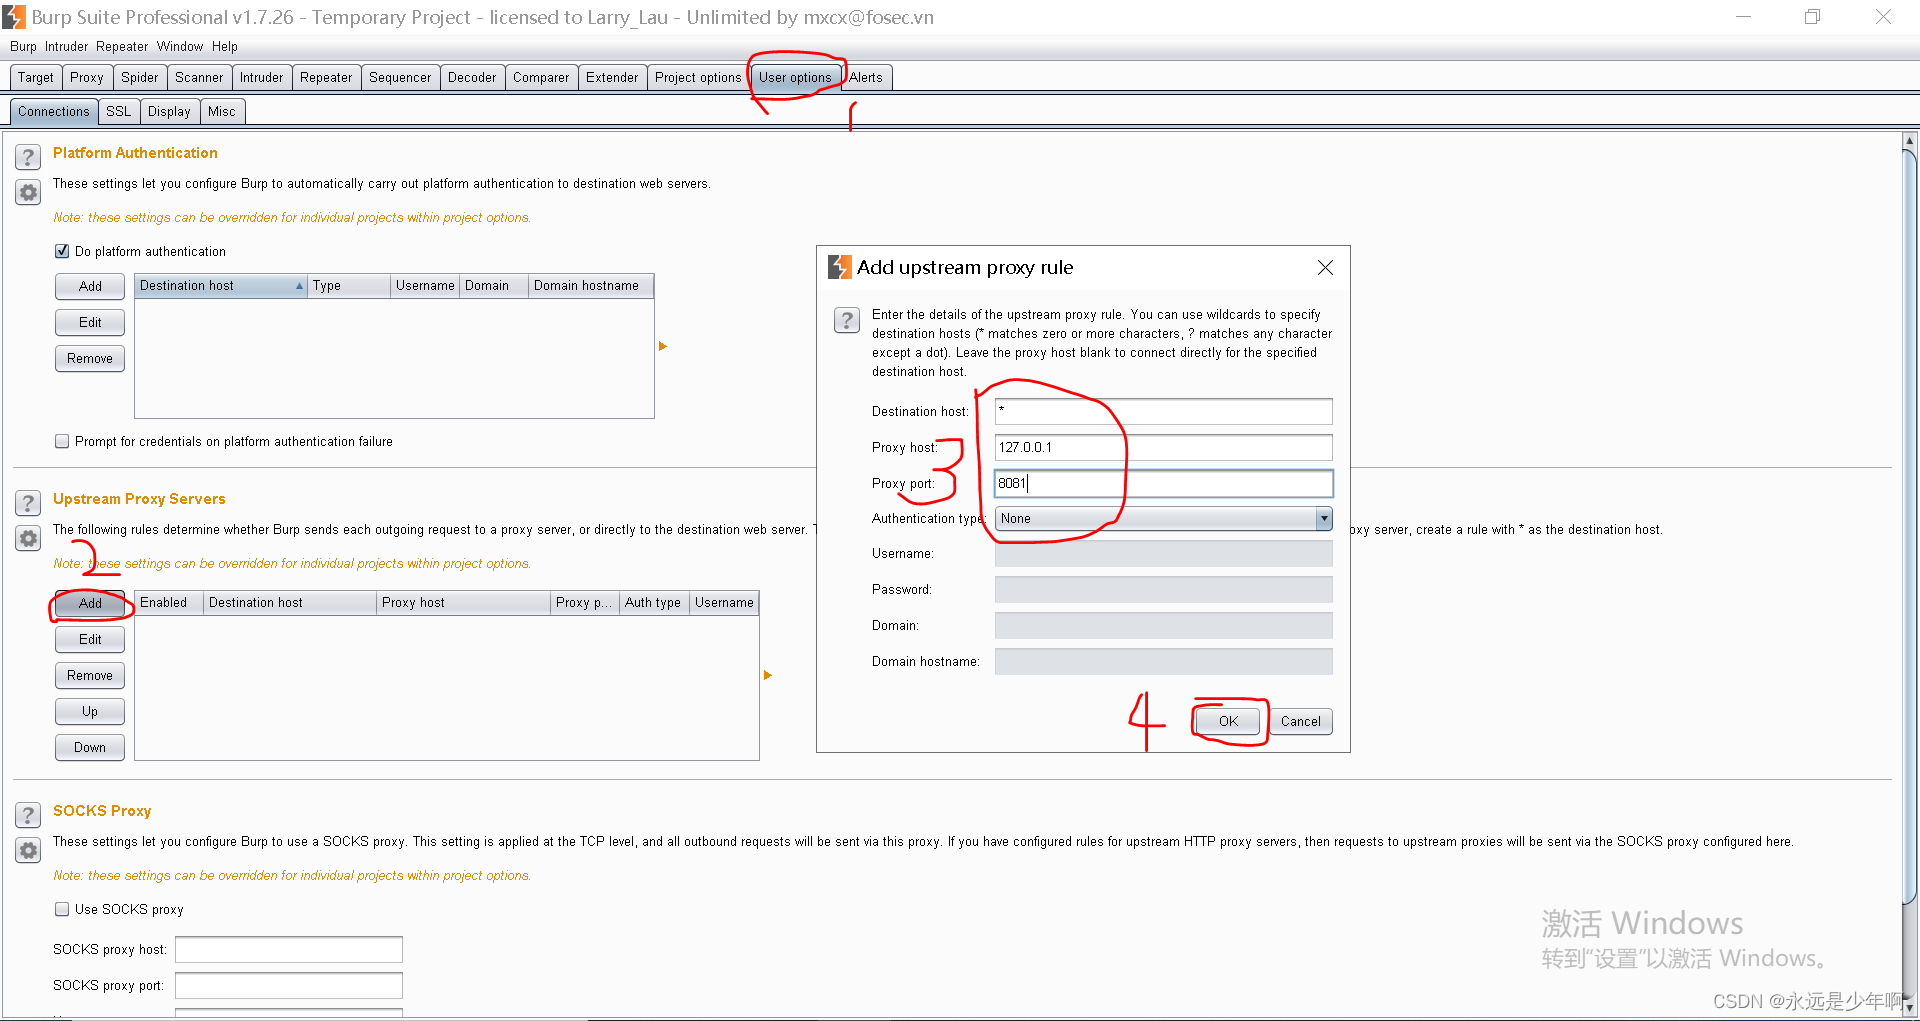Click Down button for upstream proxy rules
Viewport: 1920px width, 1021px height.
90,747
